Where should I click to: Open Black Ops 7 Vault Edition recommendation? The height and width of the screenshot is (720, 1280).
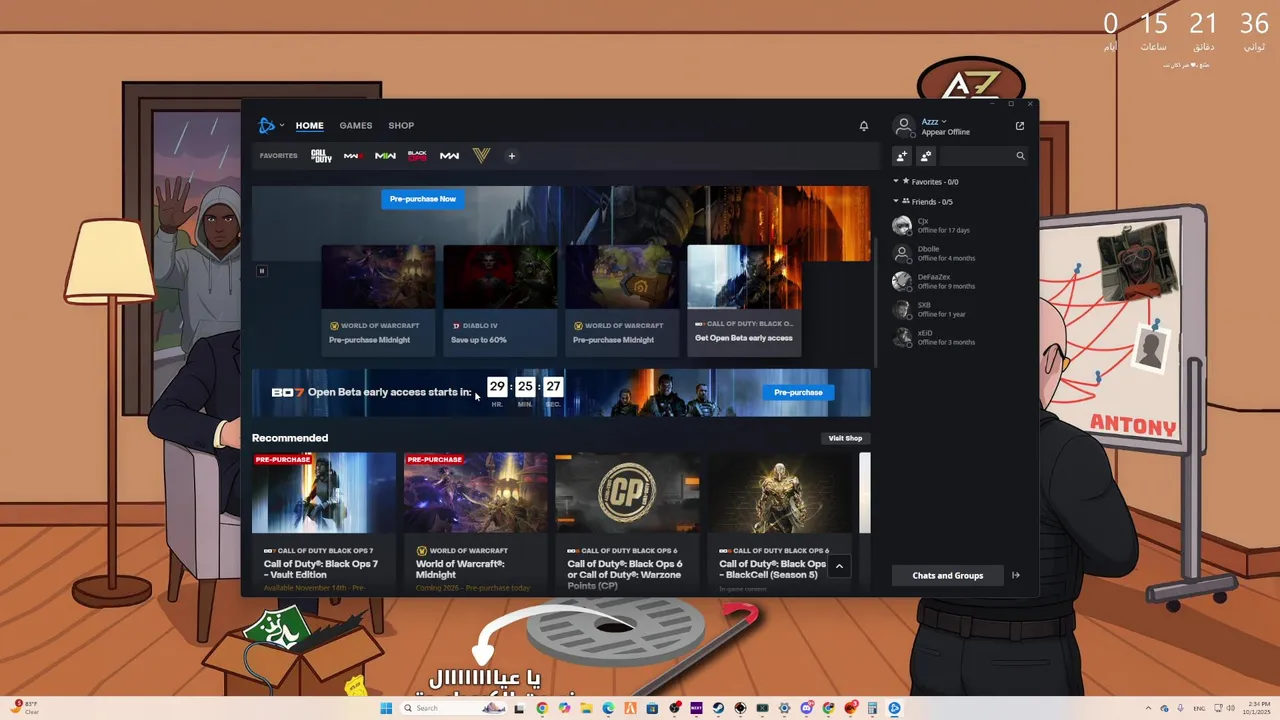pyautogui.click(x=323, y=522)
